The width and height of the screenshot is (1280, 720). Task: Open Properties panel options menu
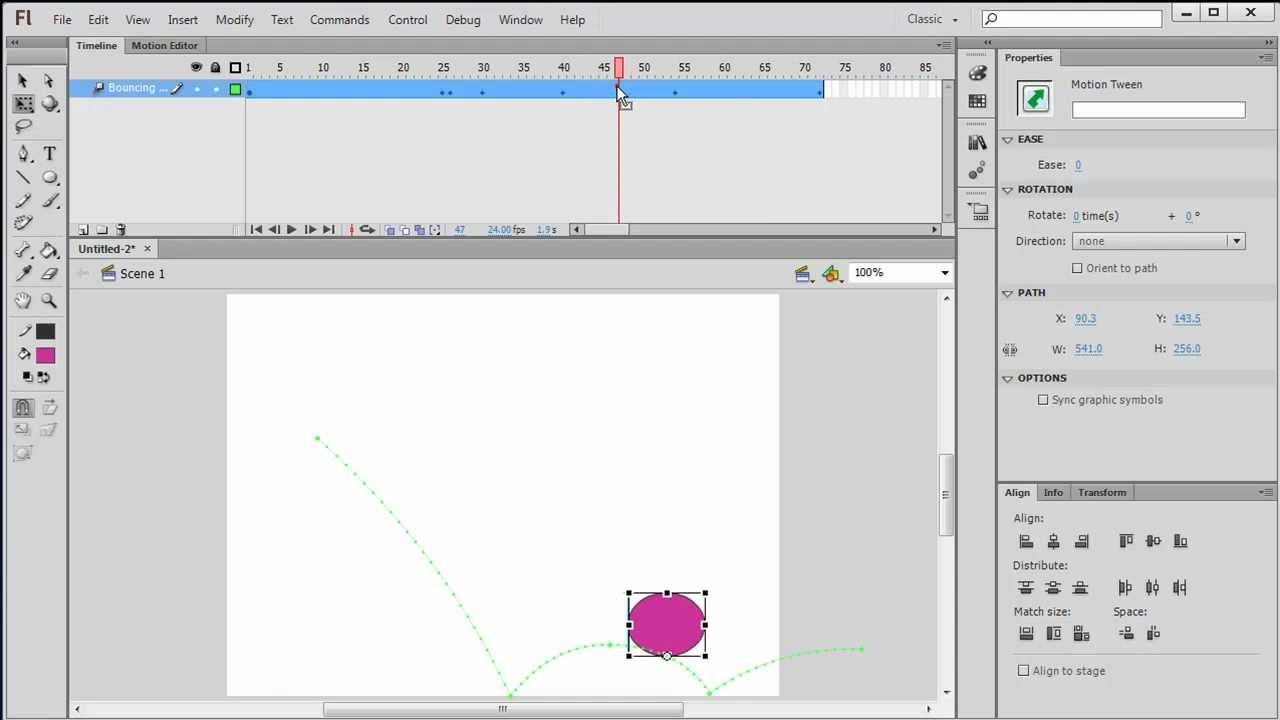tap(1266, 58)
